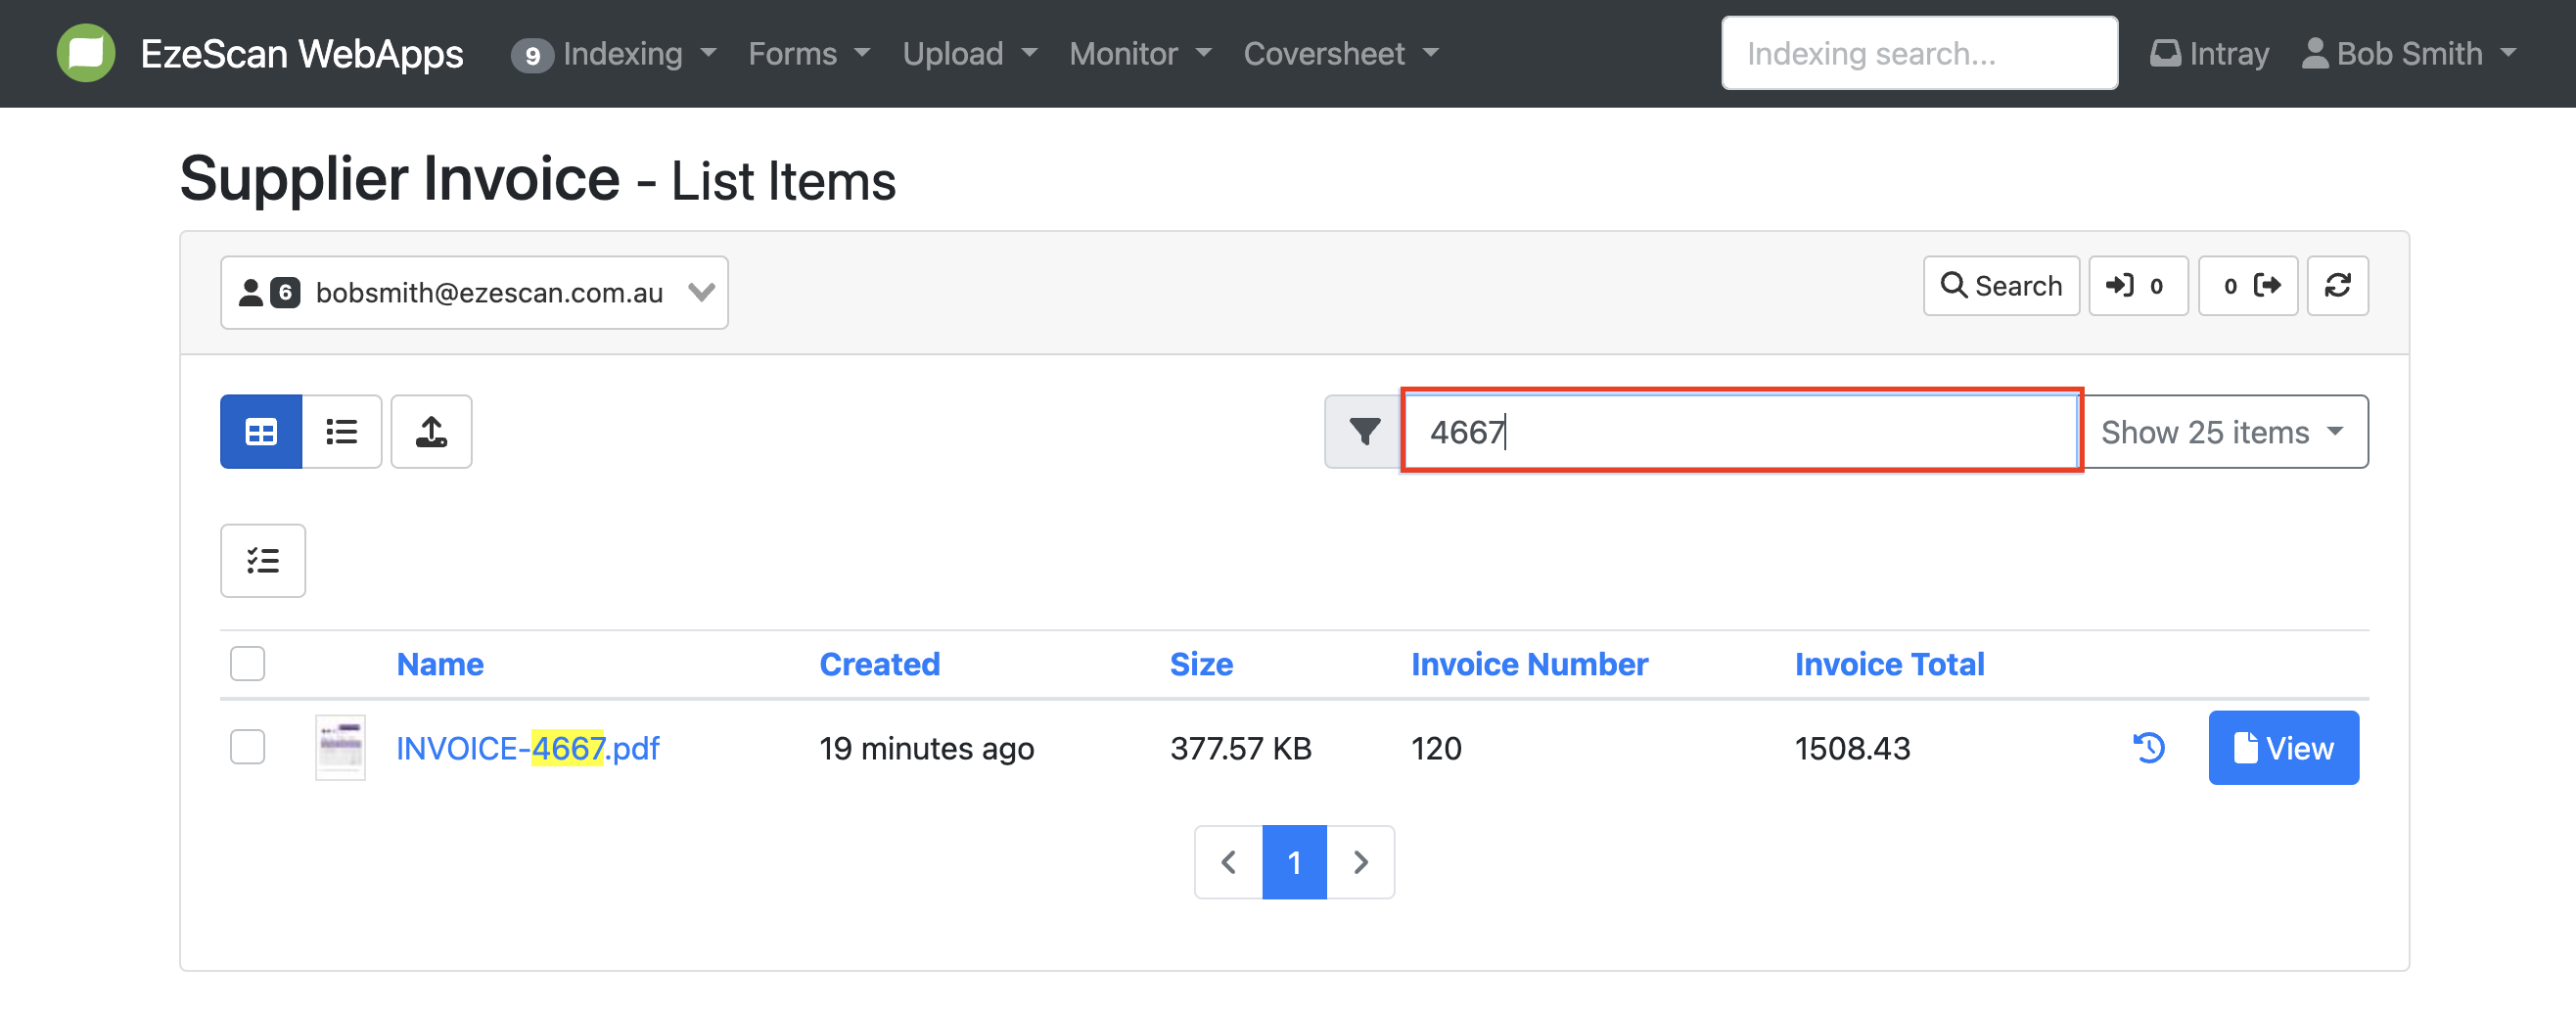Expand the Bob Smith account menu
The height and width of the screenshot is (1012, 2576).
point(2408,53)
